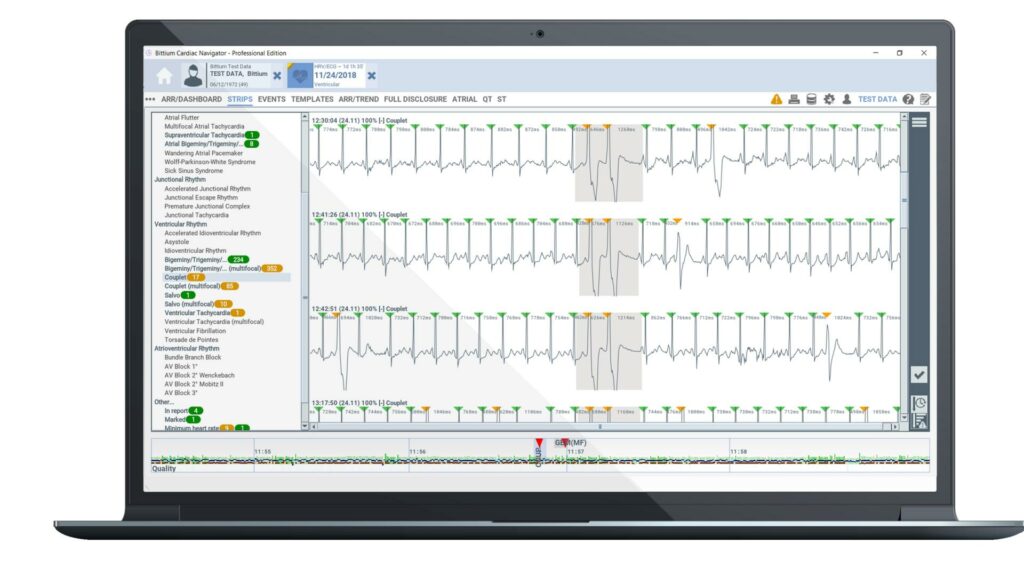Open the ATRIAL tab
This screenshot has height=576, width=1024.
[x=464, y=99]
